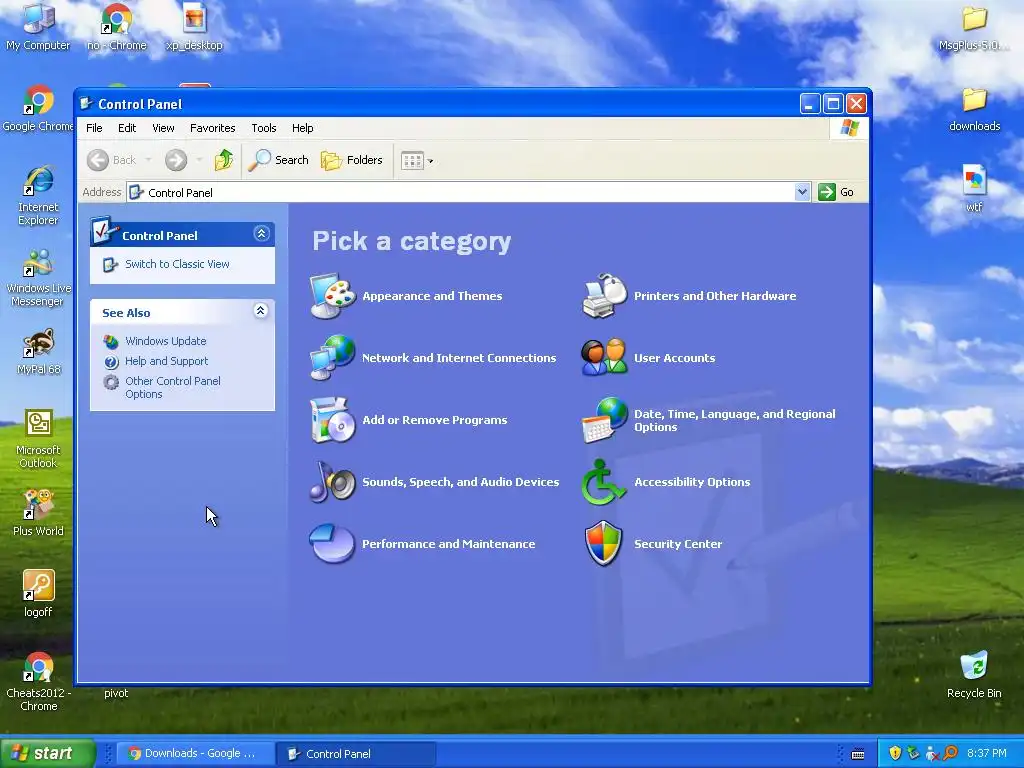Screen dimensions: 1024x768
Task: Open Network and Internet Connections icon
Action: (332, 357)
